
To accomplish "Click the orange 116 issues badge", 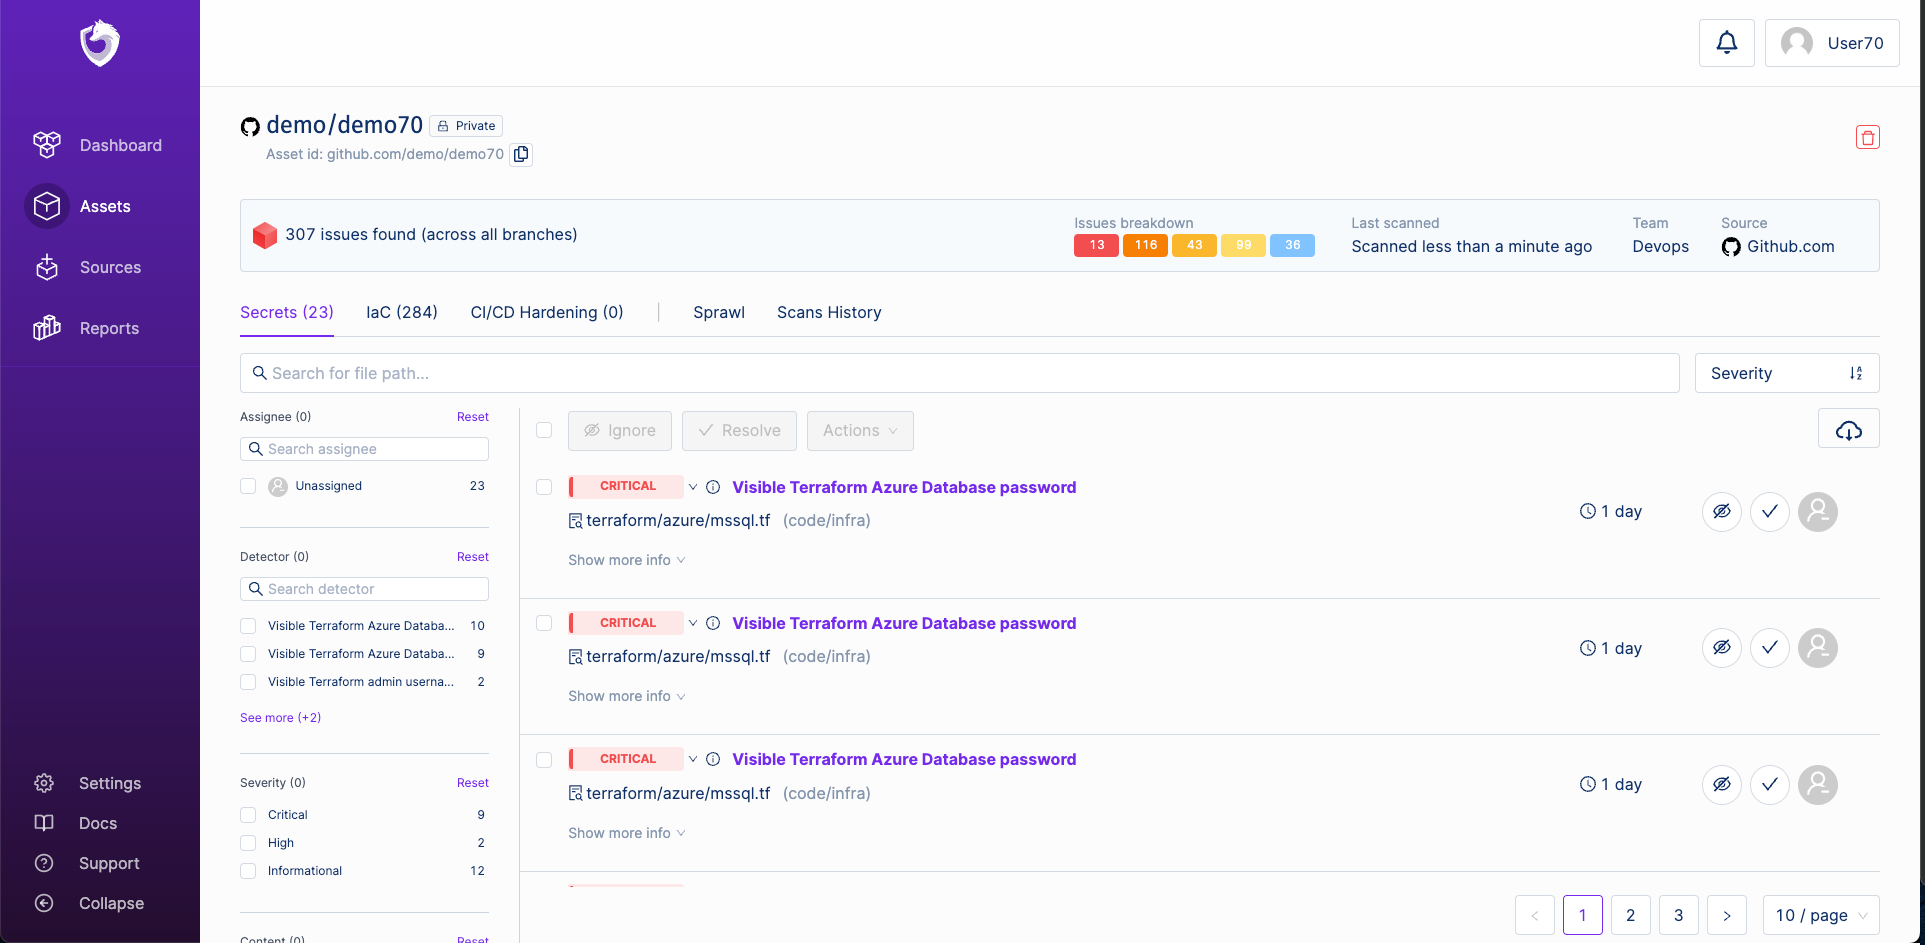I will point(1146,245).
